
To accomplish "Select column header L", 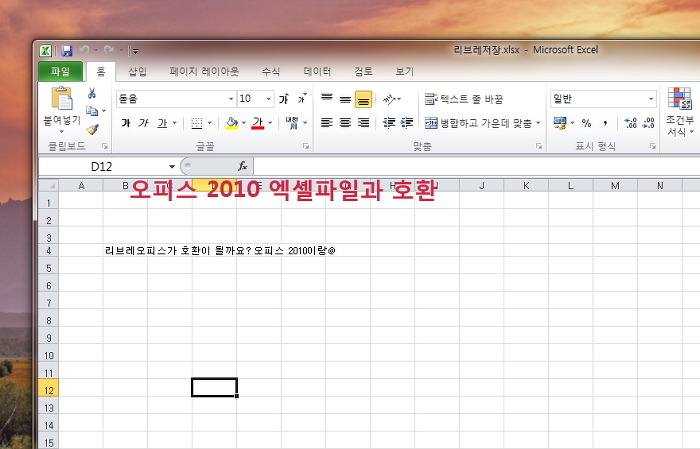I will click(x=571, y=185).
